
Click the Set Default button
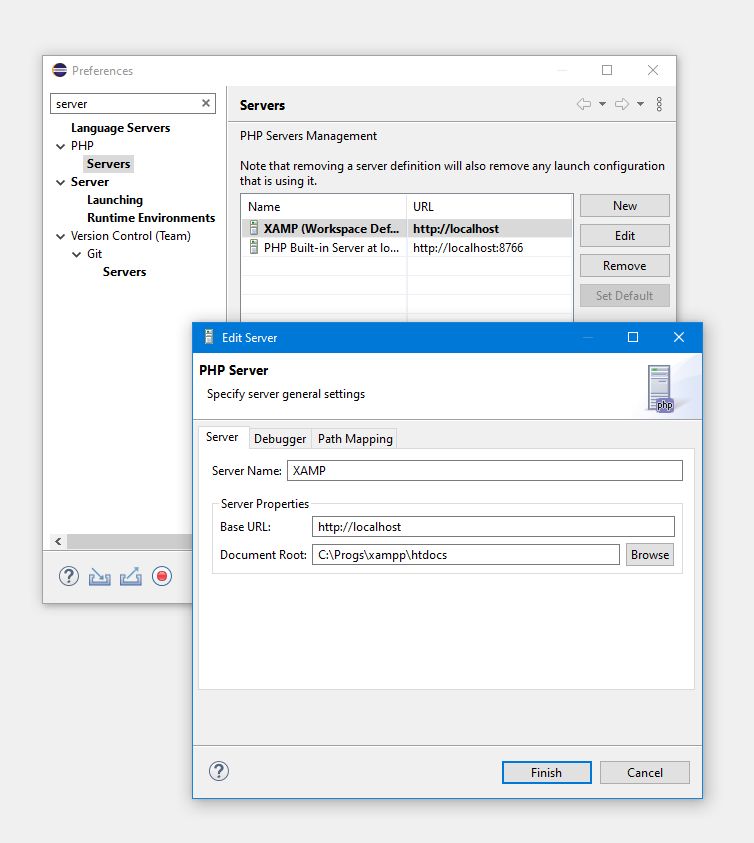tap(624, 296)
